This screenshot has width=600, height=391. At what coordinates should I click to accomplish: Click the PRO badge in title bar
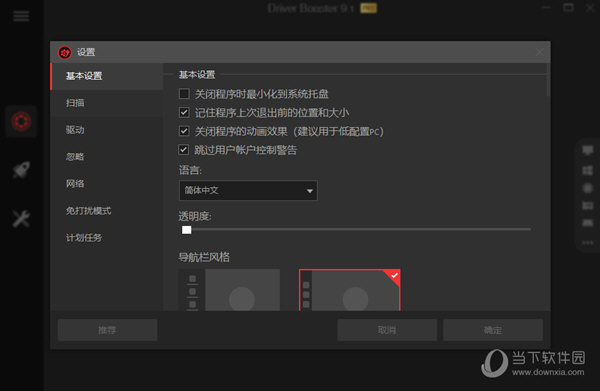coord(368,8)
